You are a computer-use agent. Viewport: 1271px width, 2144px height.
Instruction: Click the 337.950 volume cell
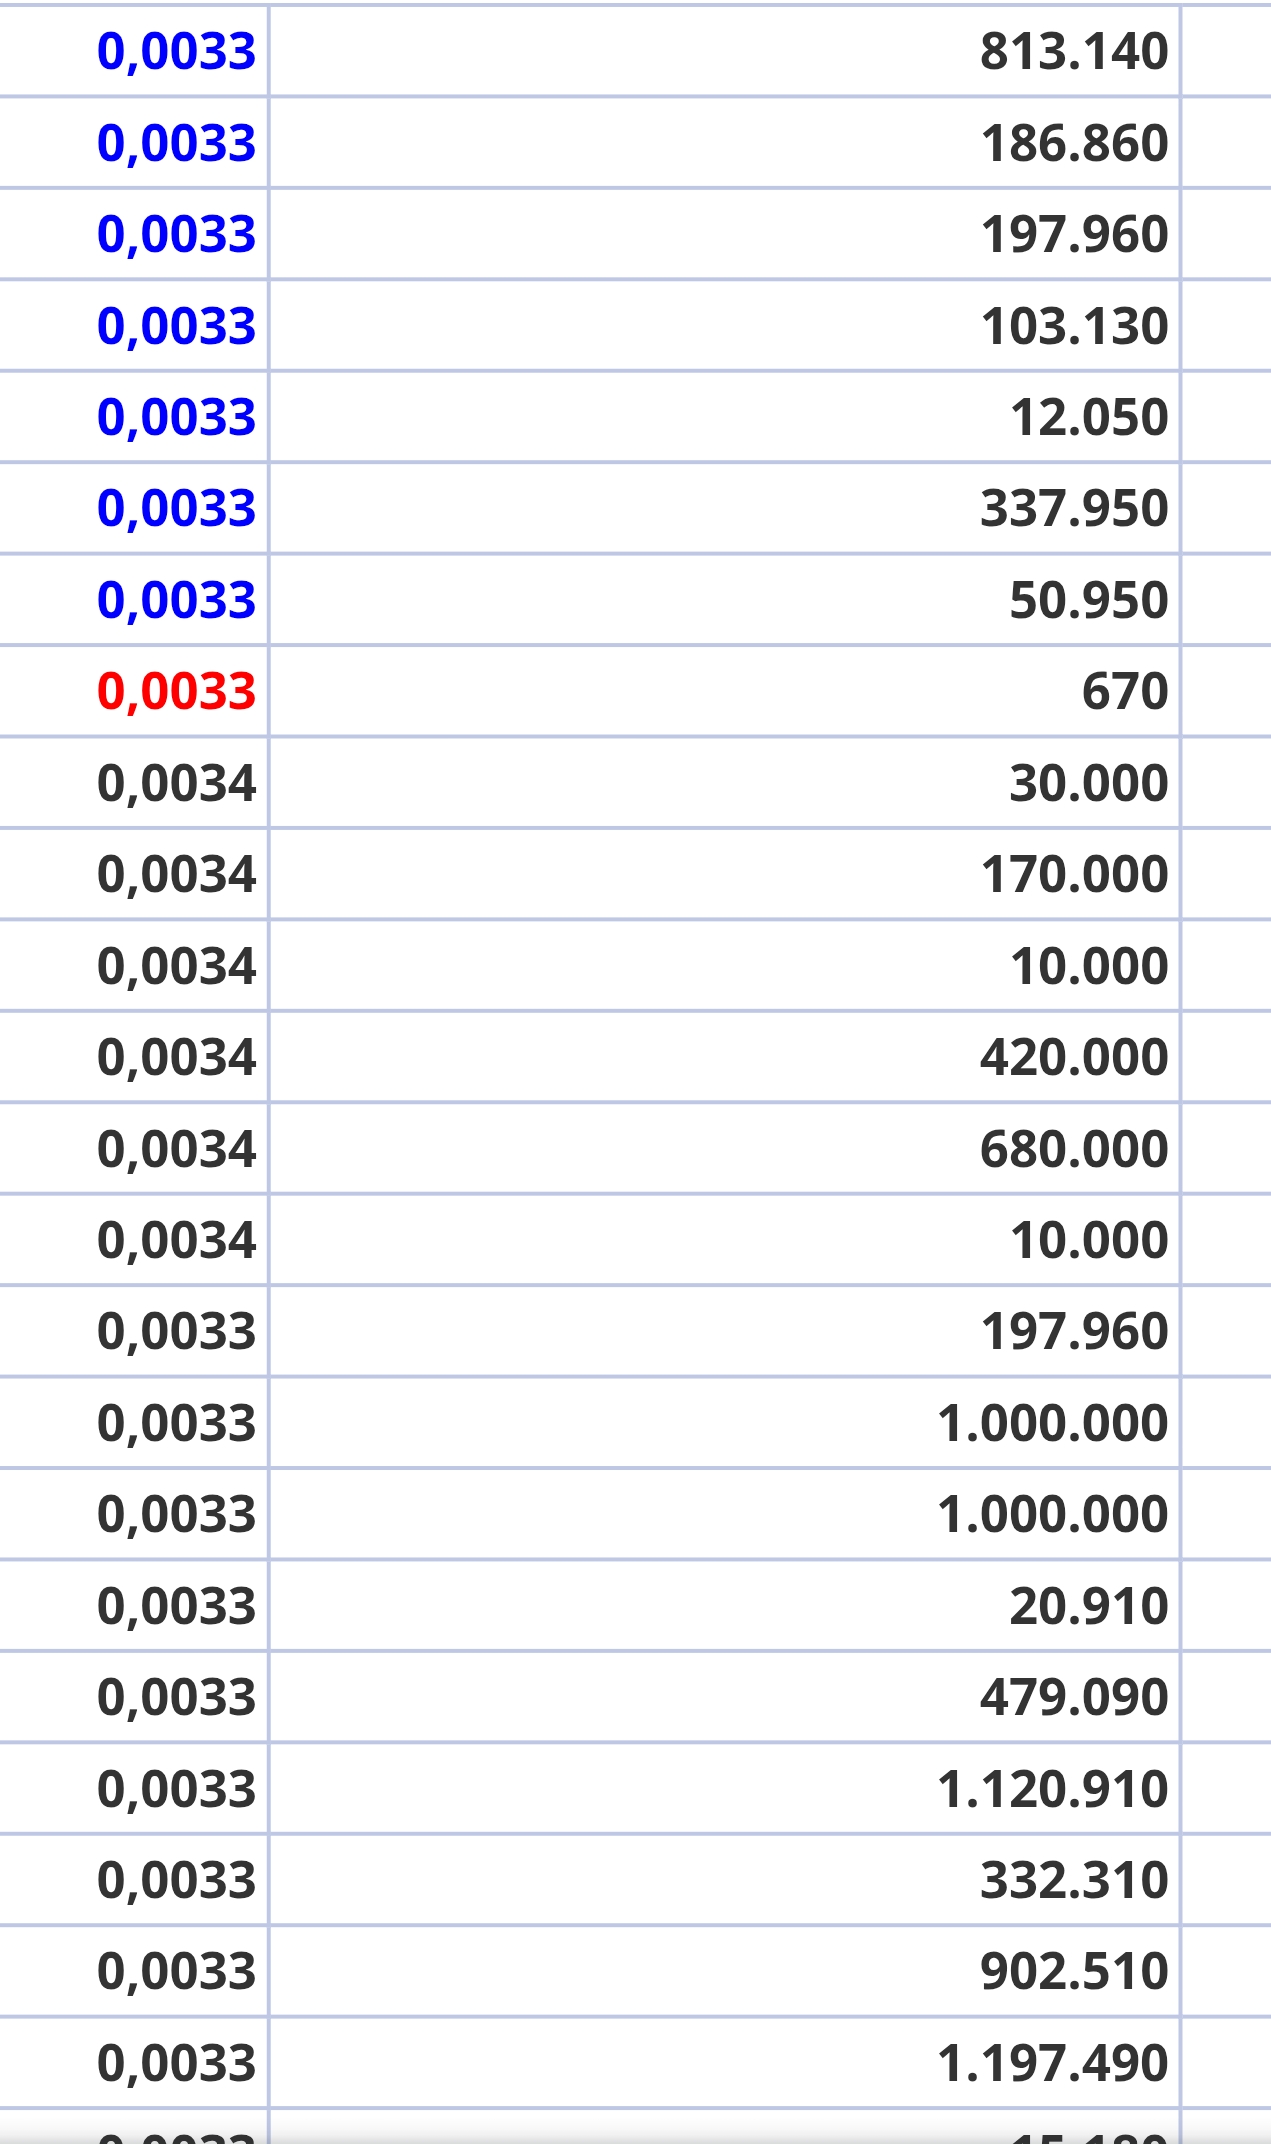coord(725,508)
